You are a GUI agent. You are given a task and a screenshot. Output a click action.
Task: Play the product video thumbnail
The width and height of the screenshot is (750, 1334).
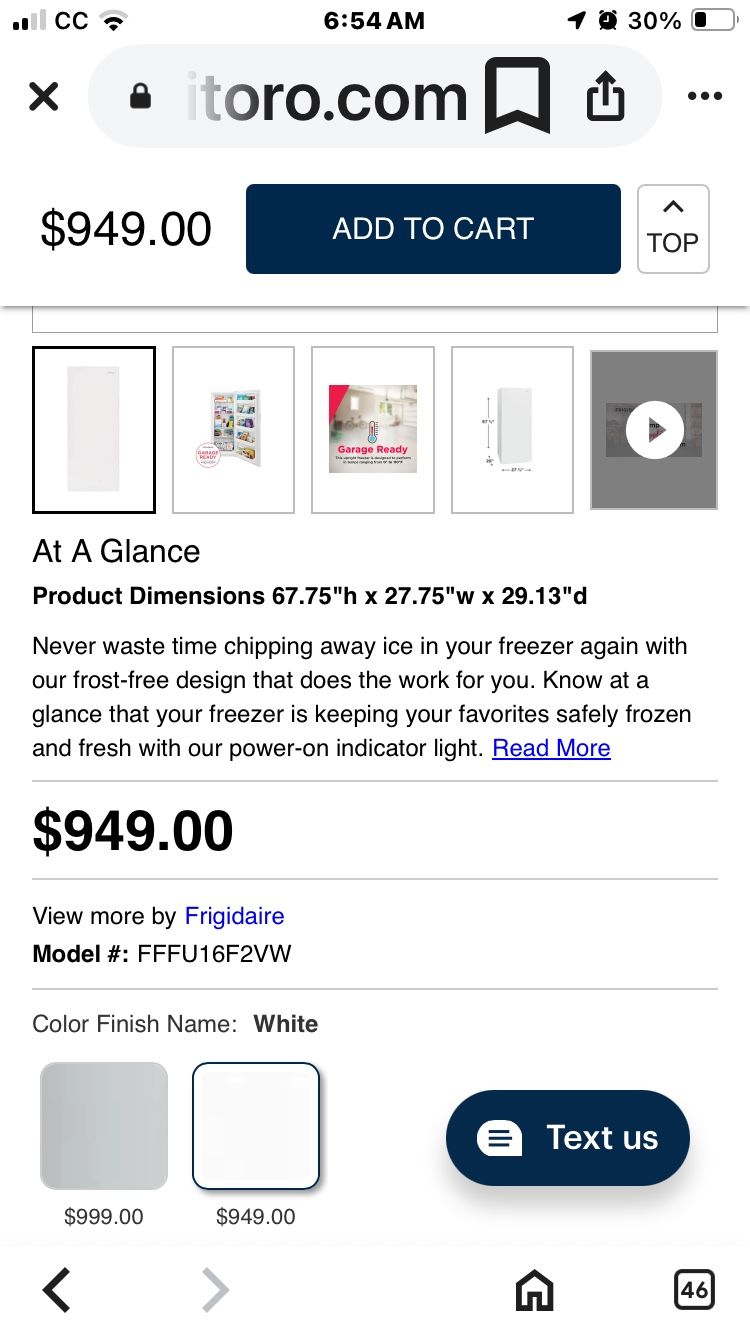[x=654, y=430]
